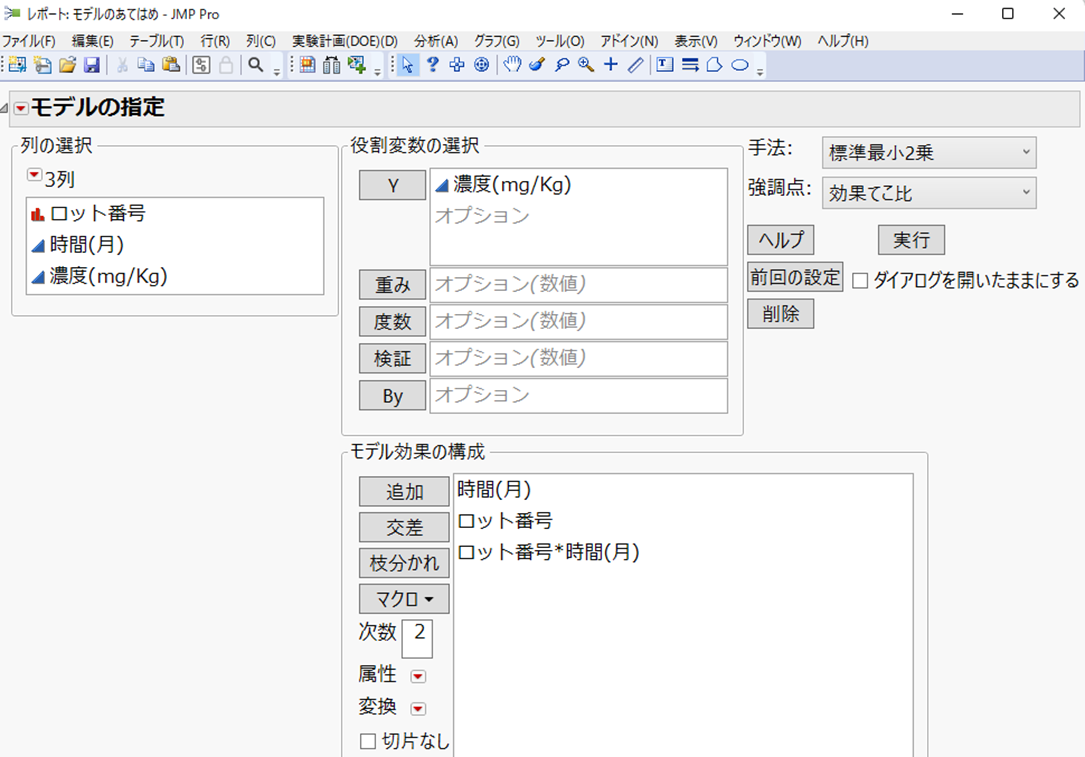Select the Annotate text tool
This screenshot has height=757, width=1085.
pyautogui.click(x=665, y=65)
